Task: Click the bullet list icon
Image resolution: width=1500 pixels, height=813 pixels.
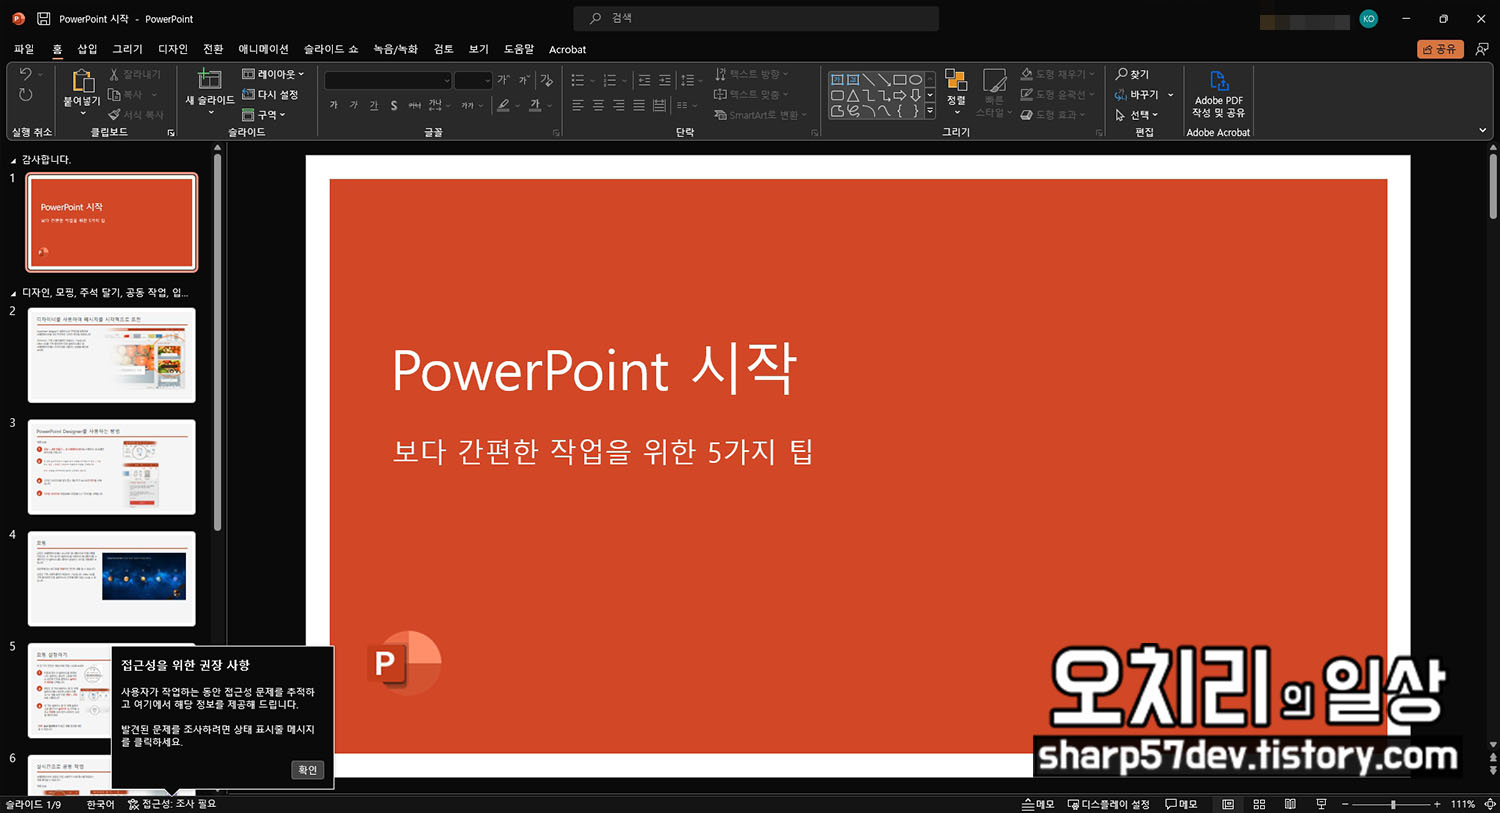Action: click(578, 80)
